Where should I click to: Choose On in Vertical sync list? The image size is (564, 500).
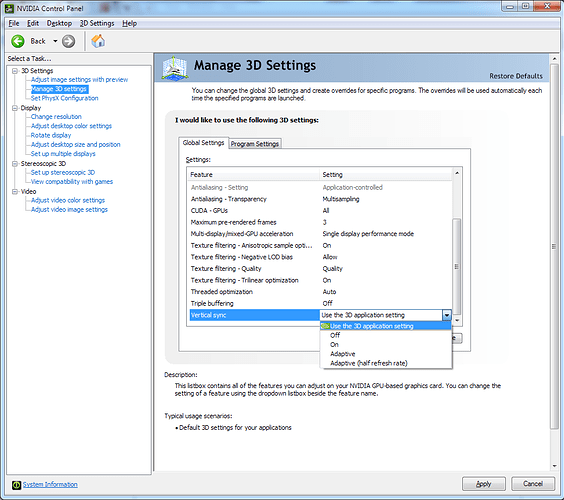pyautogui.click(x=386, y=345)
